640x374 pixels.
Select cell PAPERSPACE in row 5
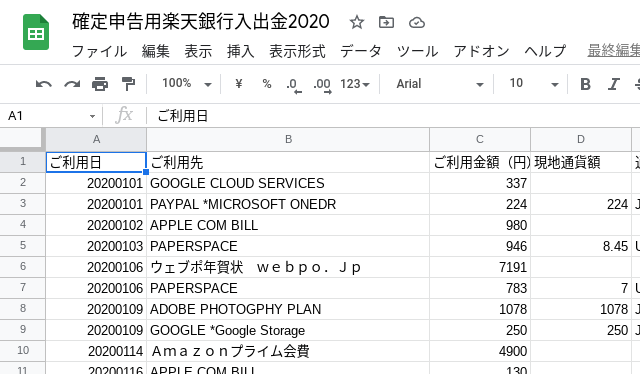click(288, 246)
